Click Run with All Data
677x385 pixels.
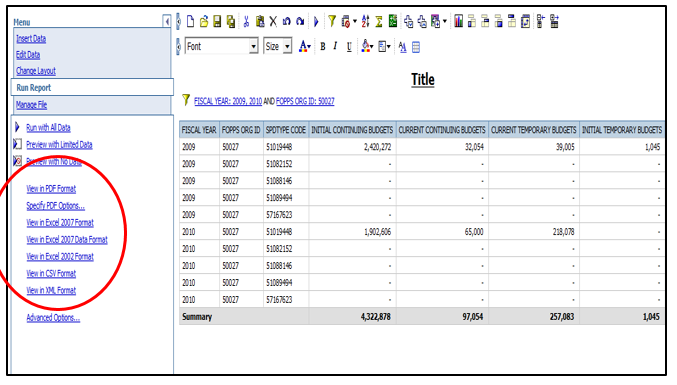[48, 128]
